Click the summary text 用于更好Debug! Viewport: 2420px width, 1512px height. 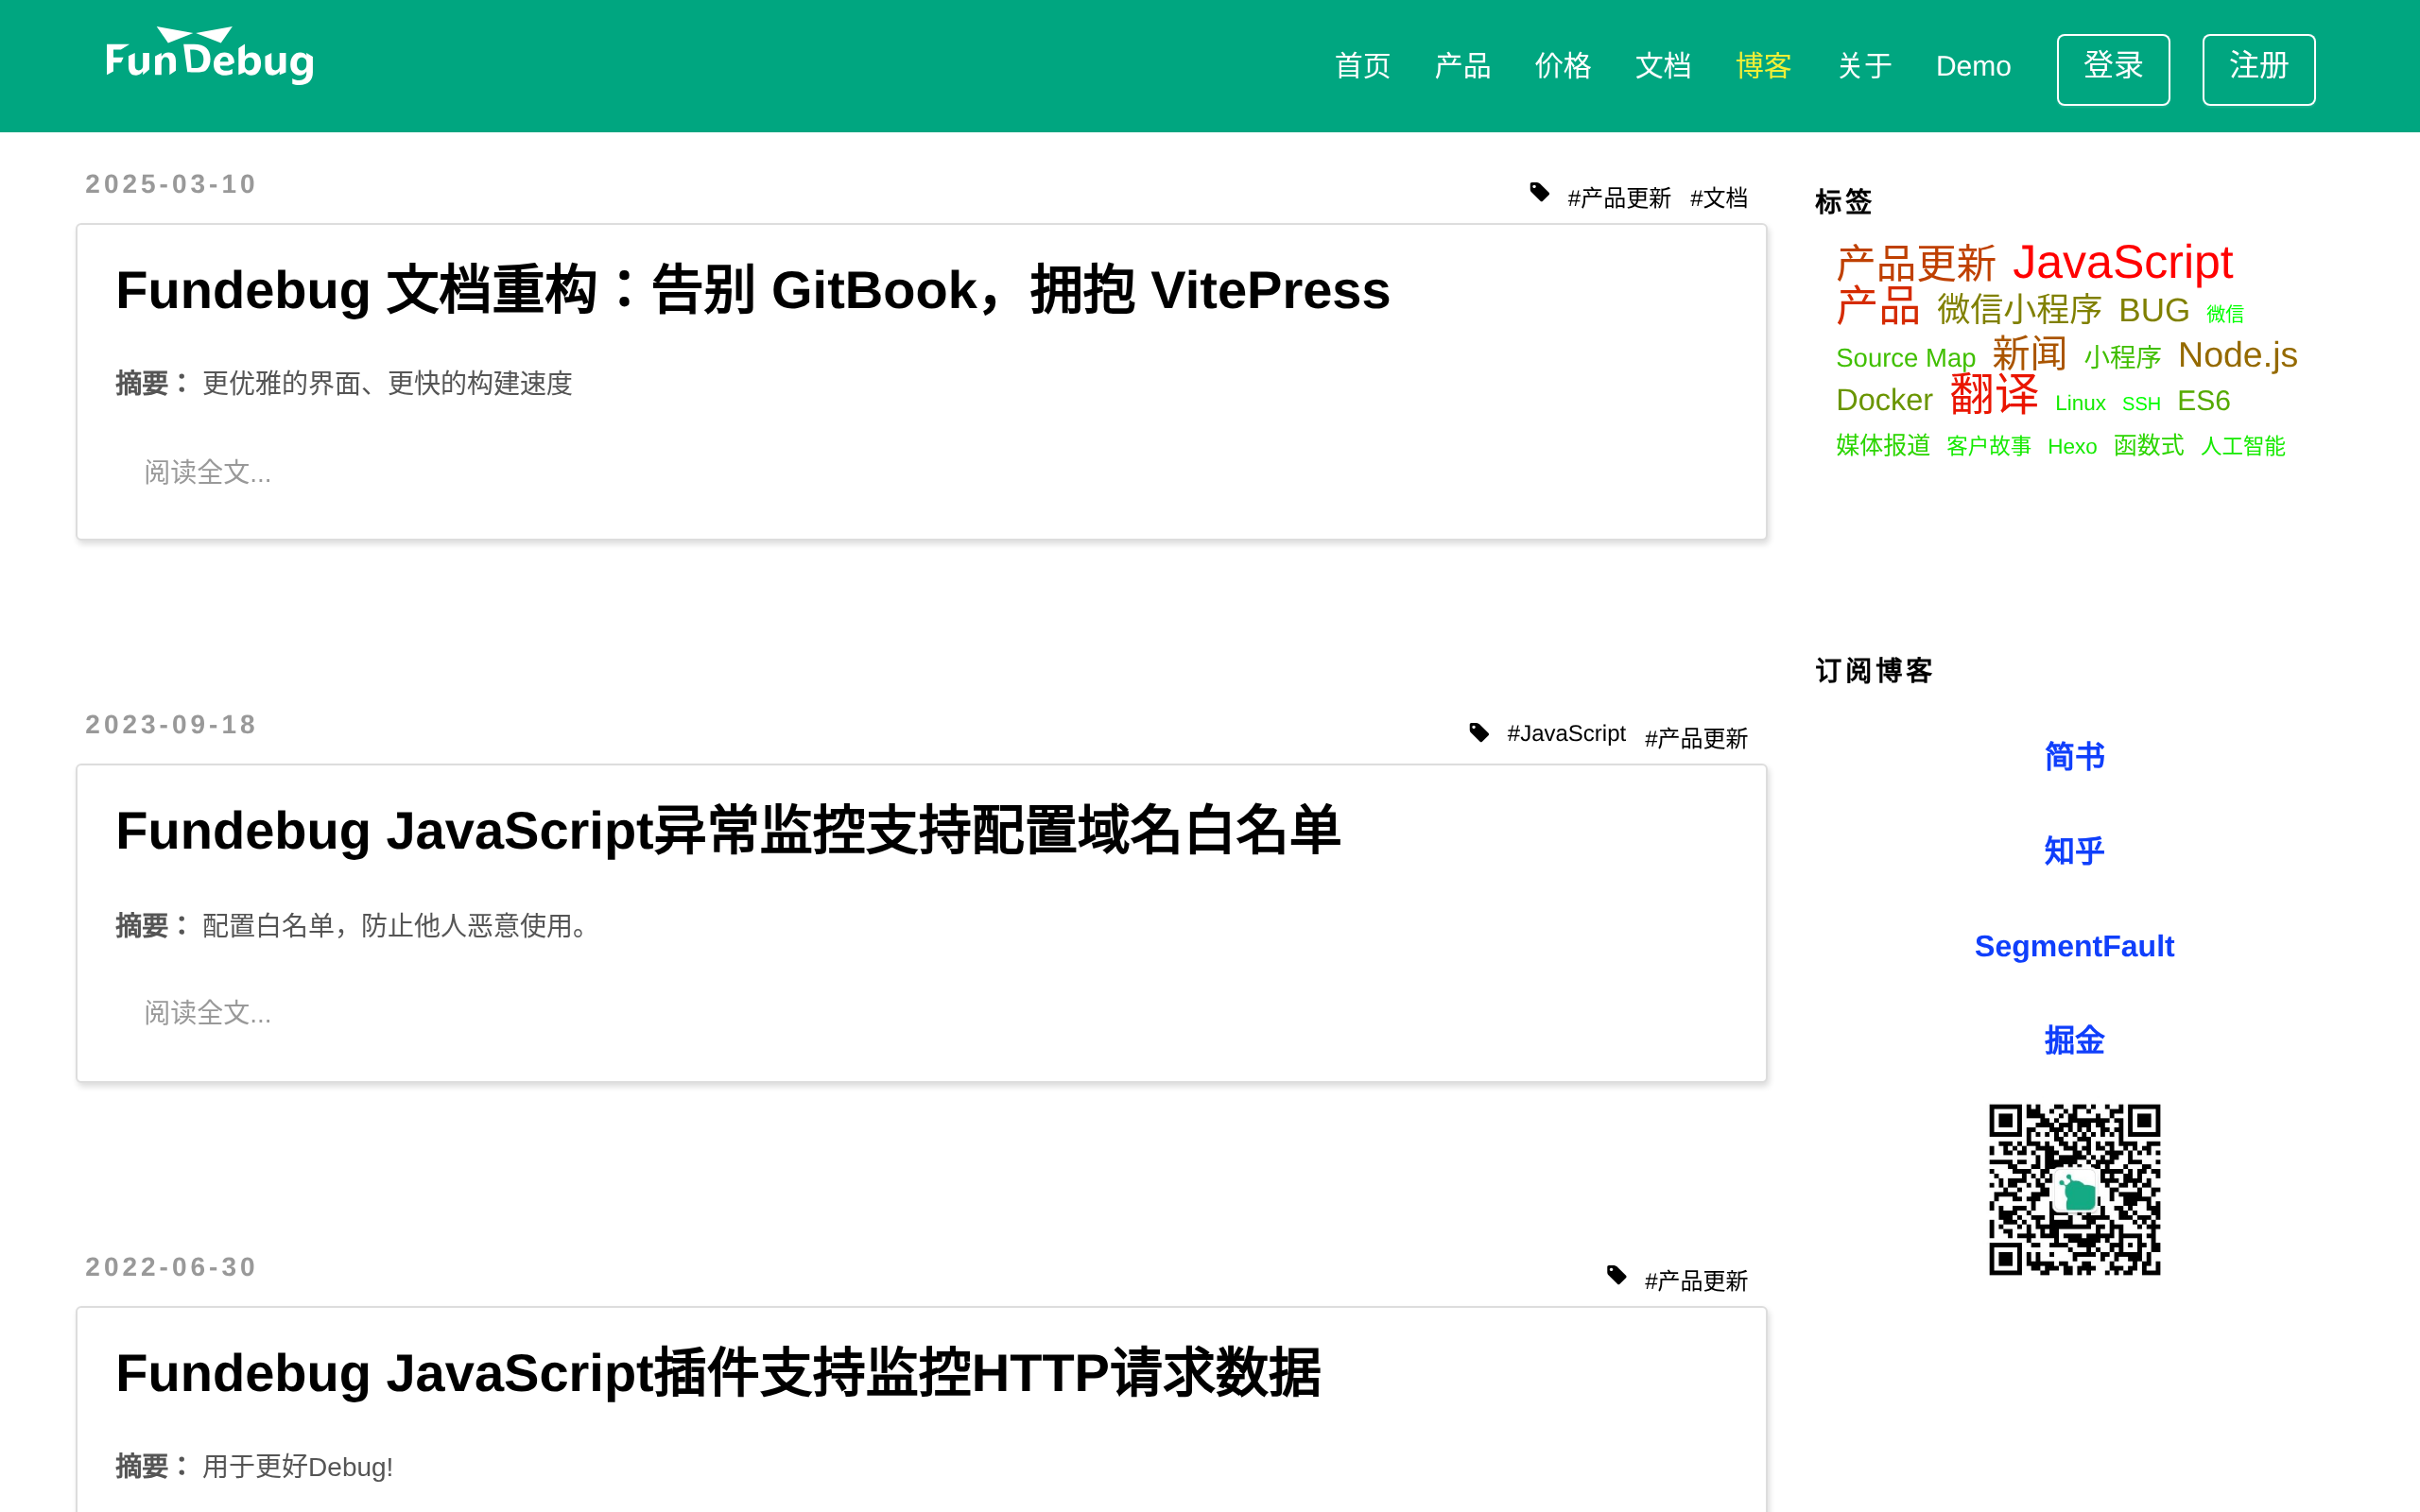(297, 1467)
